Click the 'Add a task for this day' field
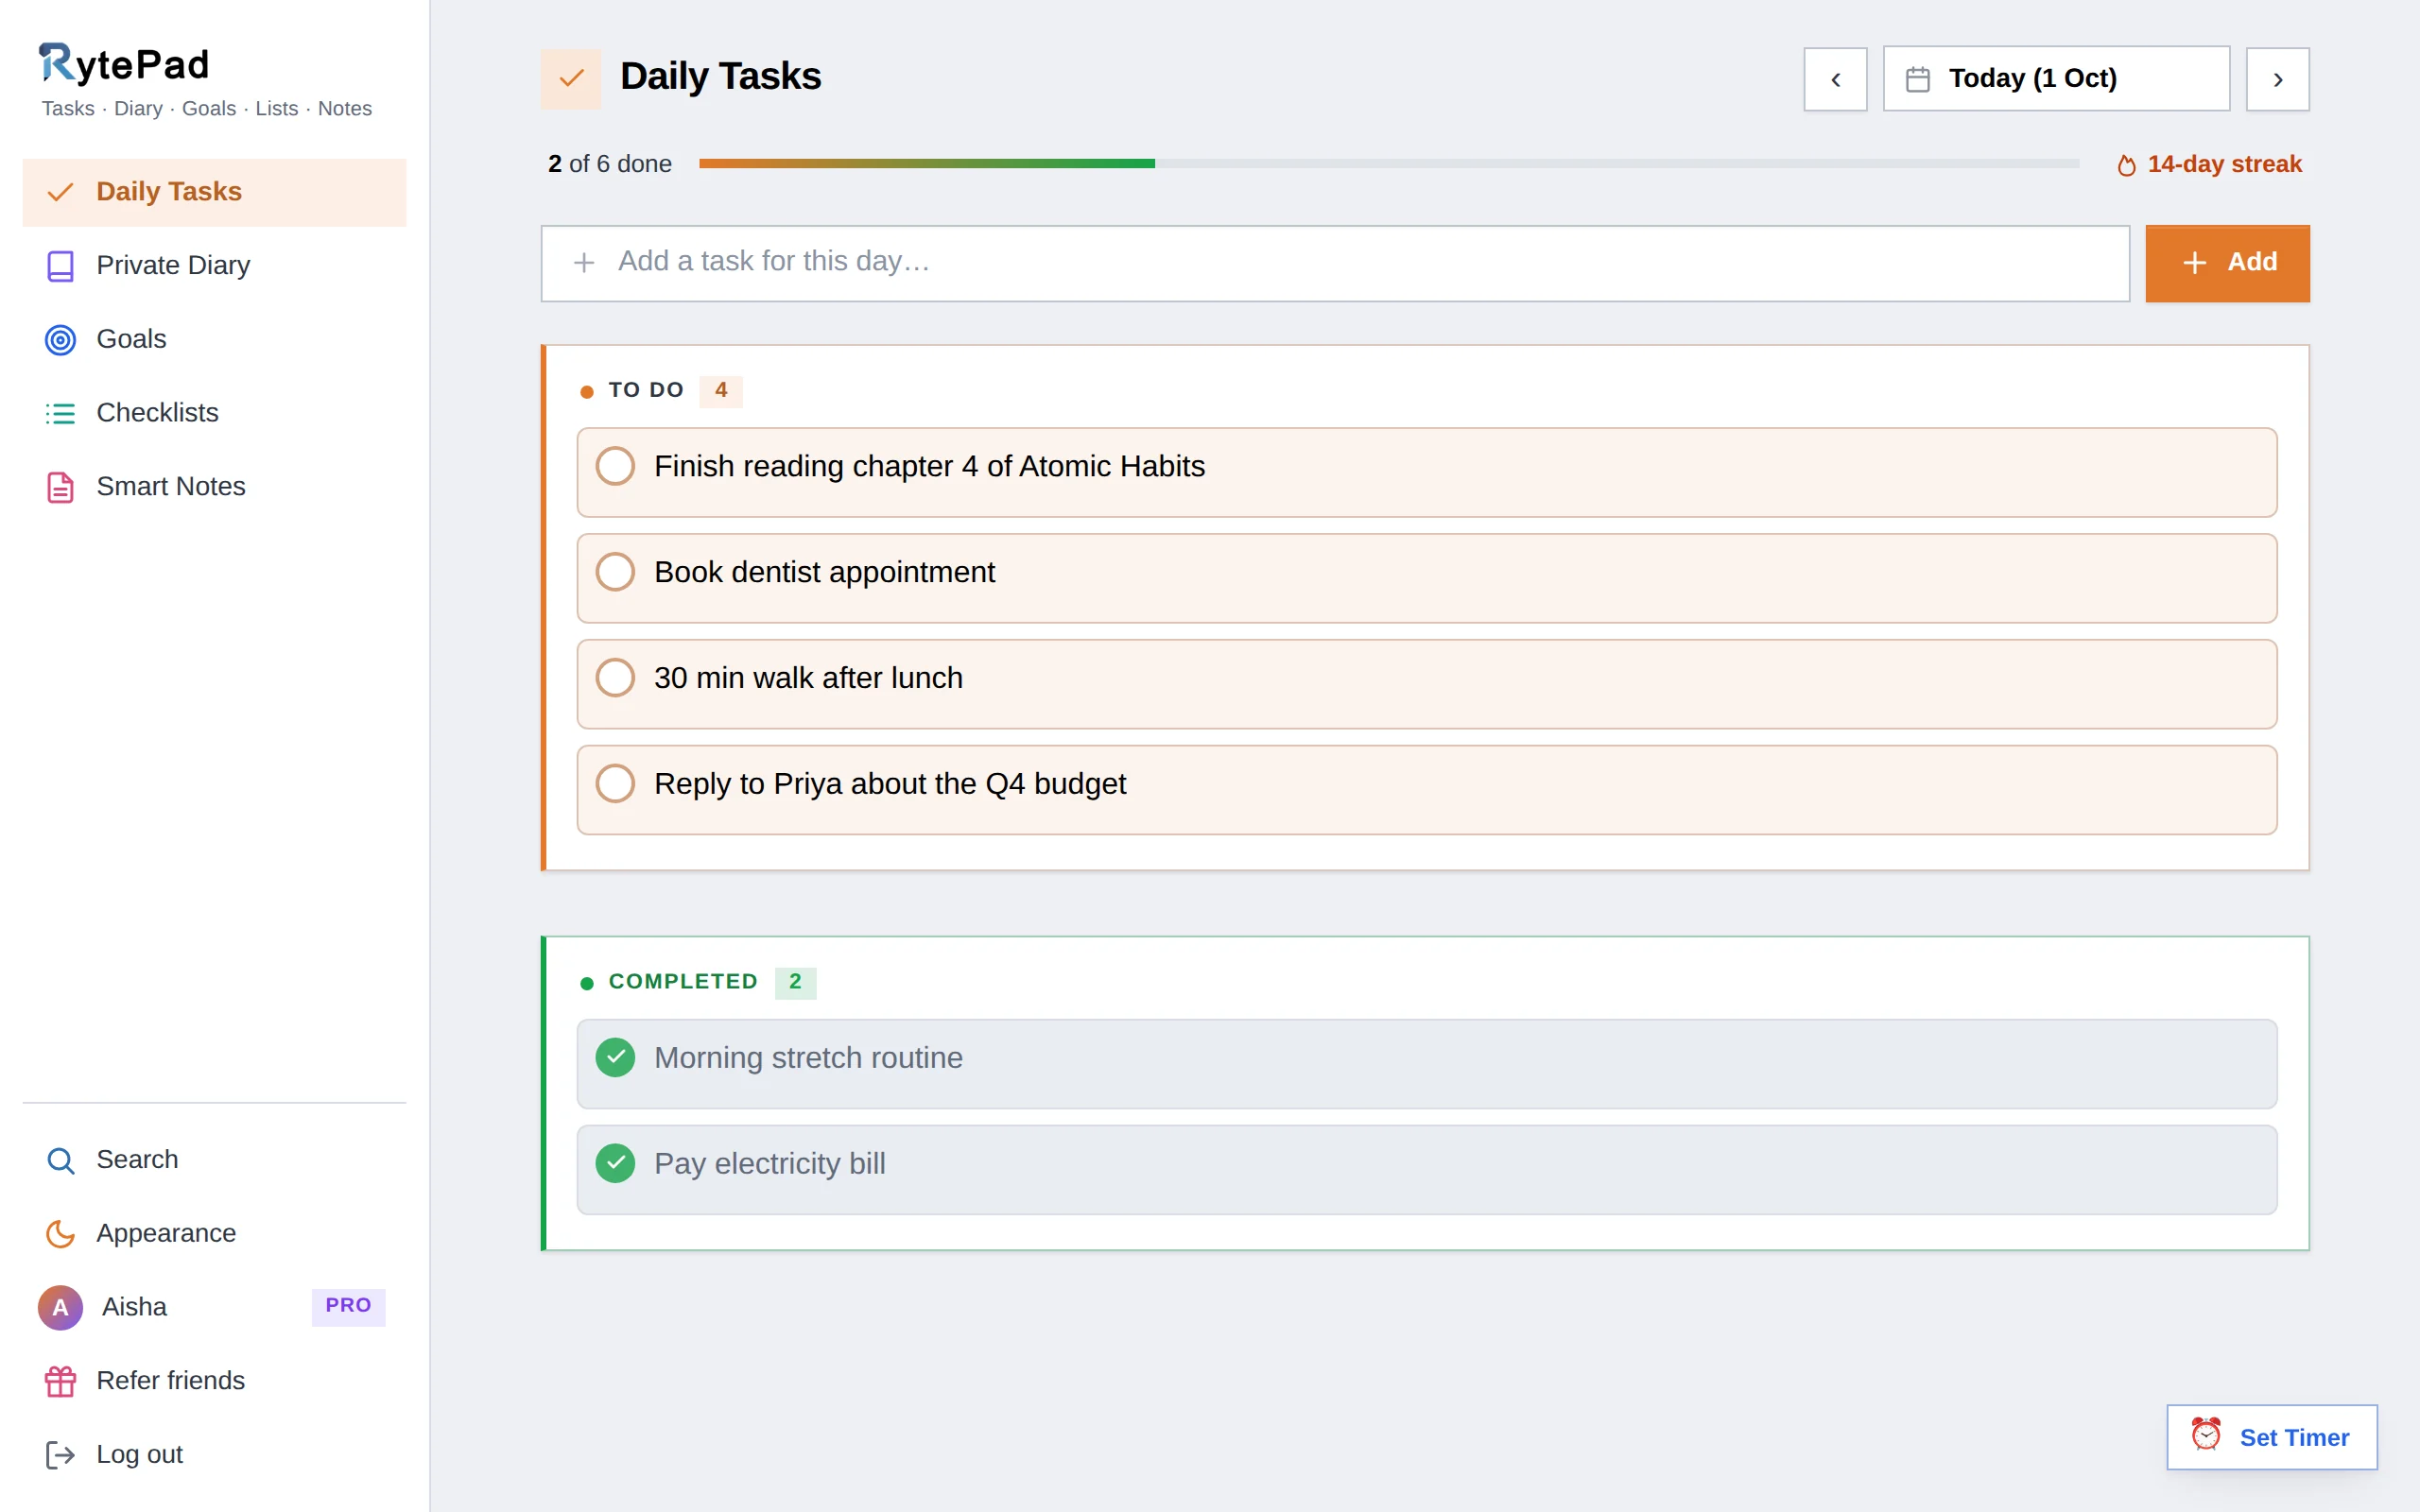Image resolution: width=2420 pixels, height=1512 pixels. click(1335, 263)
